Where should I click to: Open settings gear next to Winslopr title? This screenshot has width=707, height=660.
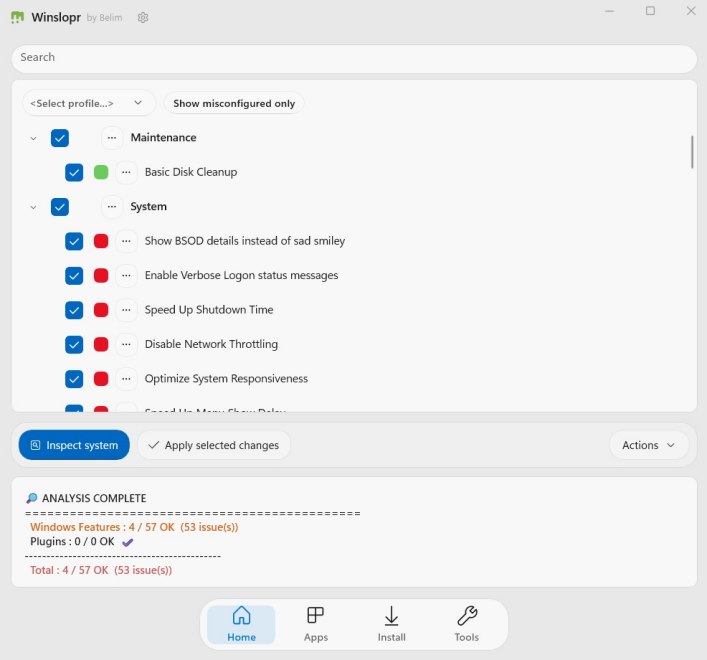(143, 17)
